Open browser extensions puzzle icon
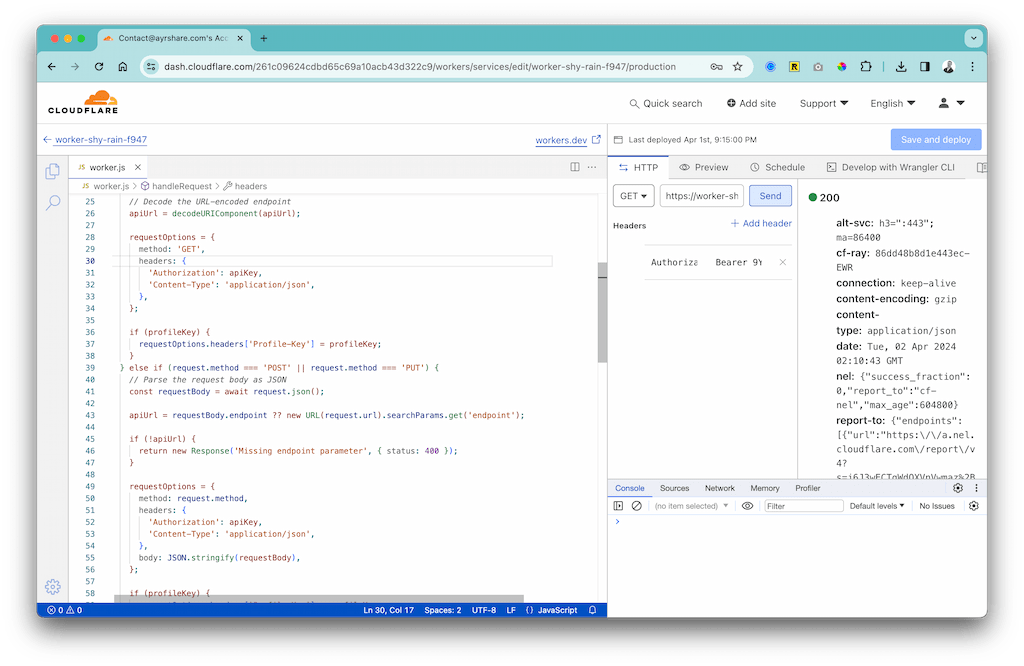Screen dimensions: 1024x666 [866, 67]
